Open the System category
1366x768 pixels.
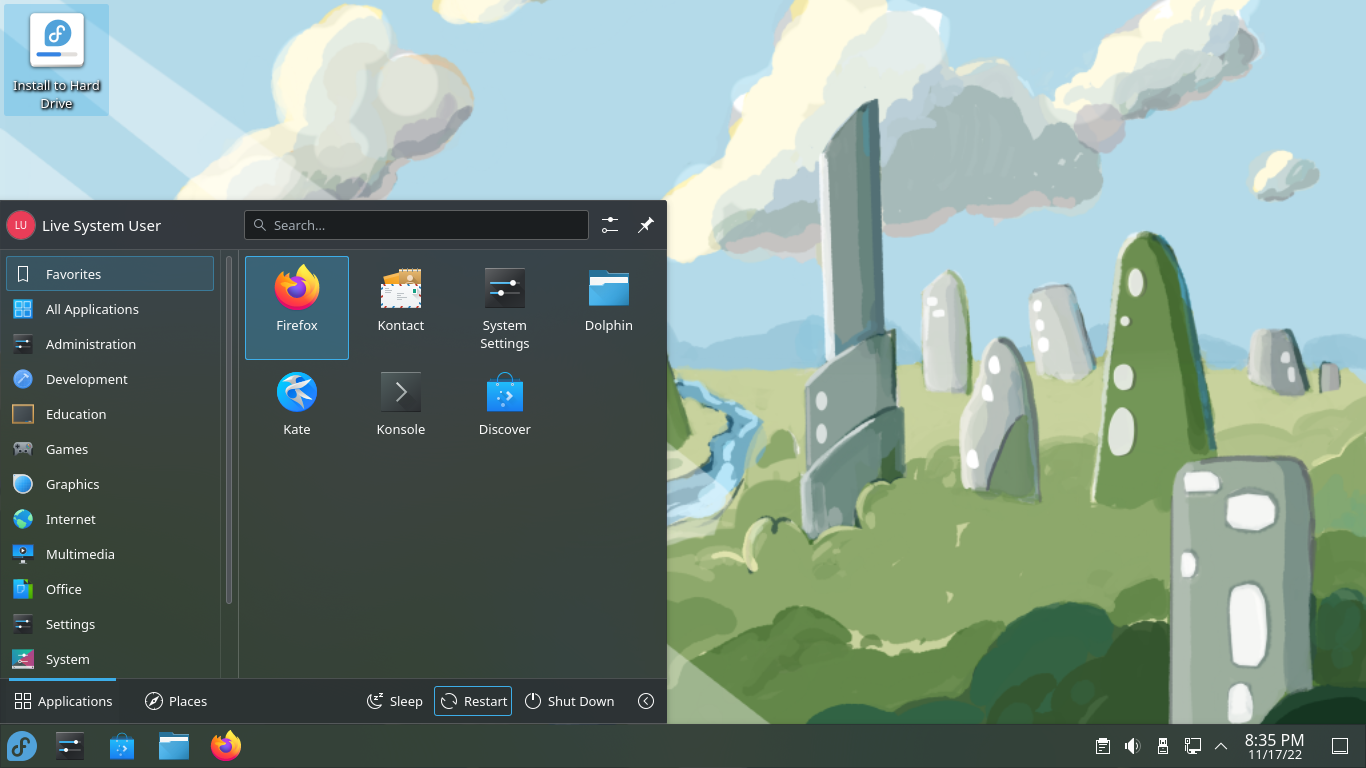(x=110, y=659)
